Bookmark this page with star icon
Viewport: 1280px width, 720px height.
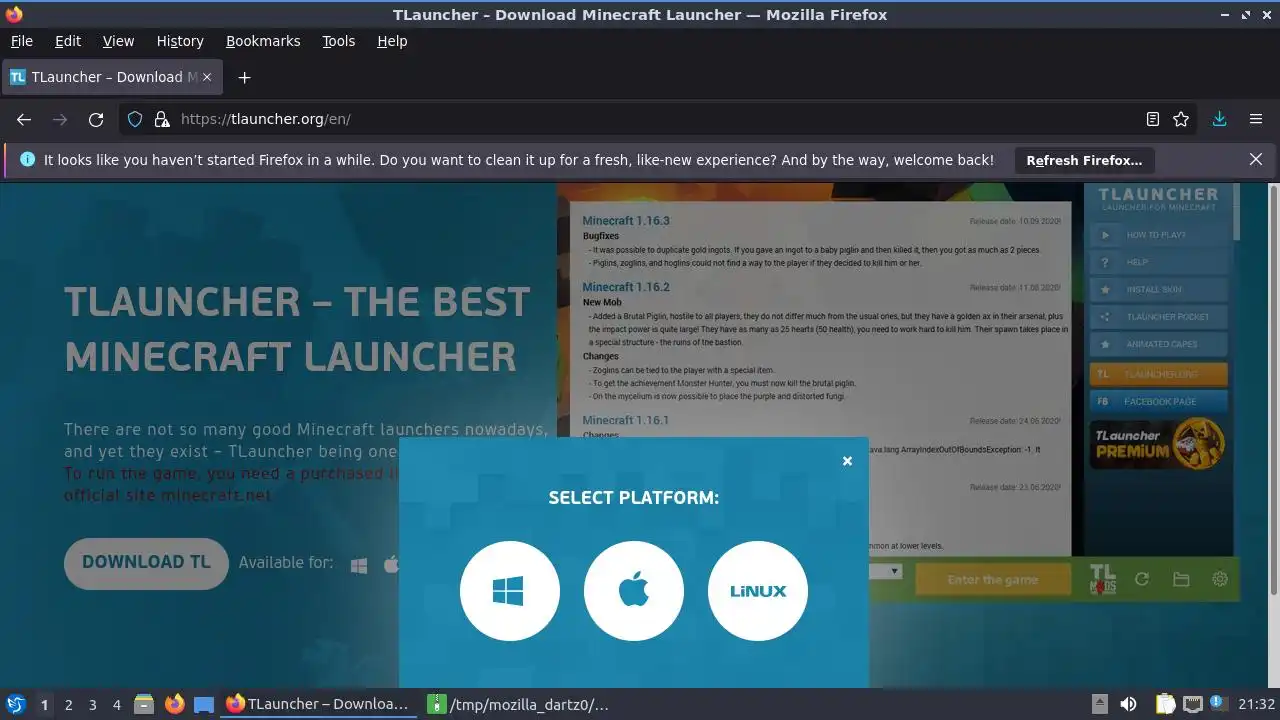1181,119
